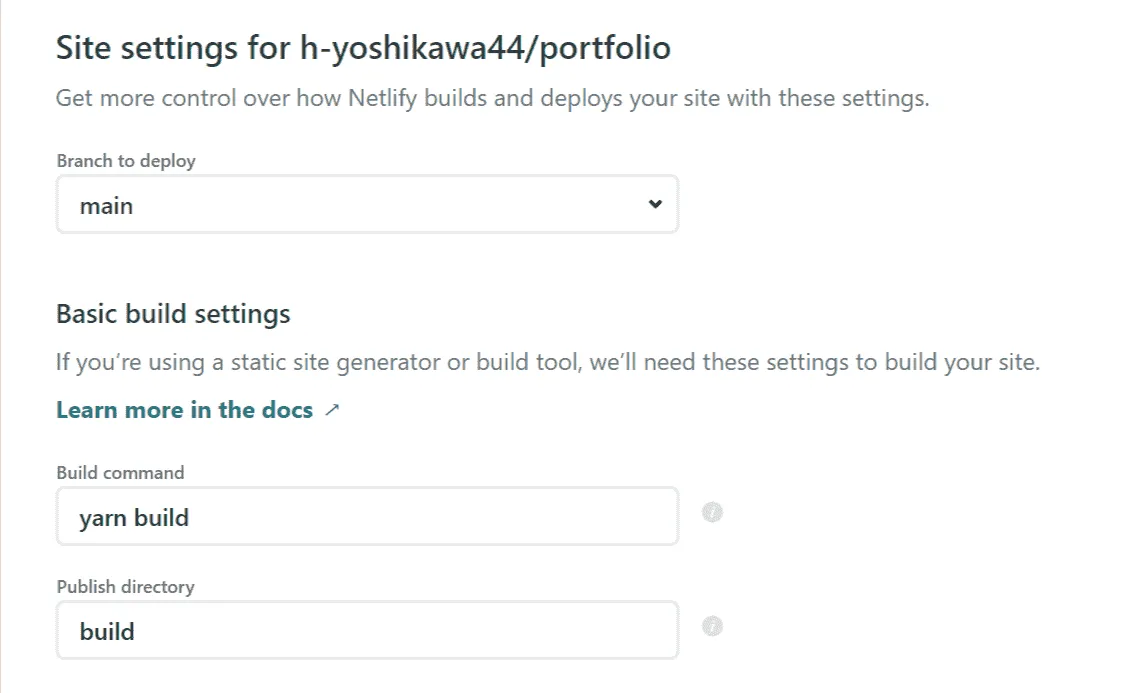Click the 'Basic build settings' section heading
Viewport: 1126px width, 693px height.
tap(173, 314)
